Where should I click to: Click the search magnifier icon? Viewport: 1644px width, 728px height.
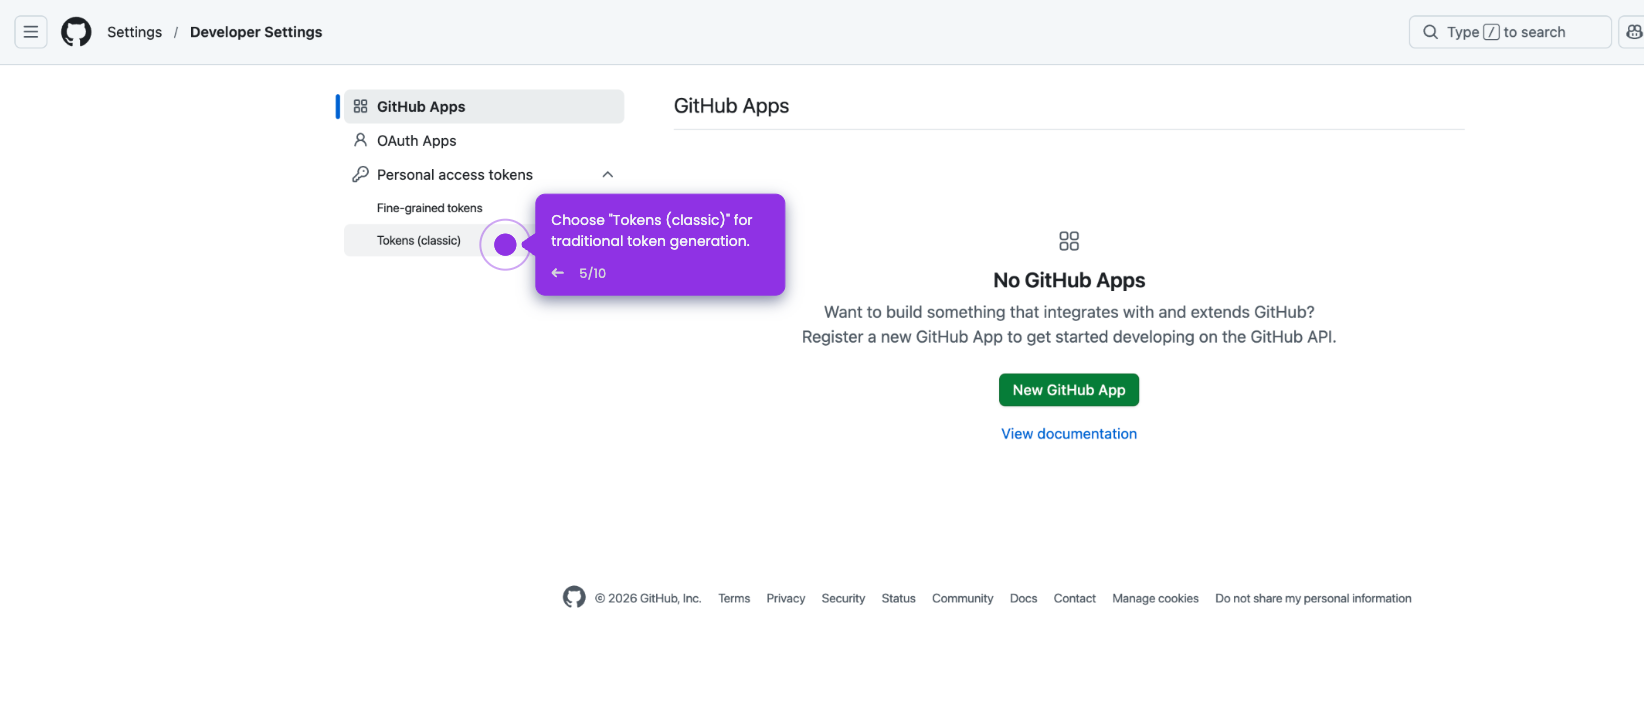[1431, 32]
